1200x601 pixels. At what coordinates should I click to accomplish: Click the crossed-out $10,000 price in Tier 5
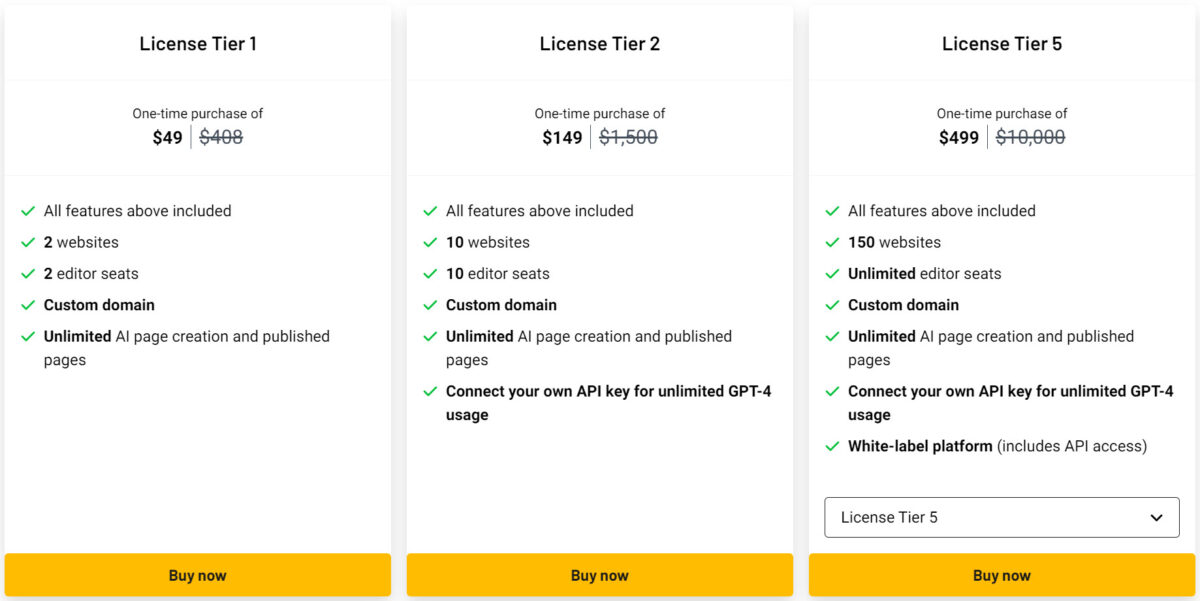tap(1032, 137)
